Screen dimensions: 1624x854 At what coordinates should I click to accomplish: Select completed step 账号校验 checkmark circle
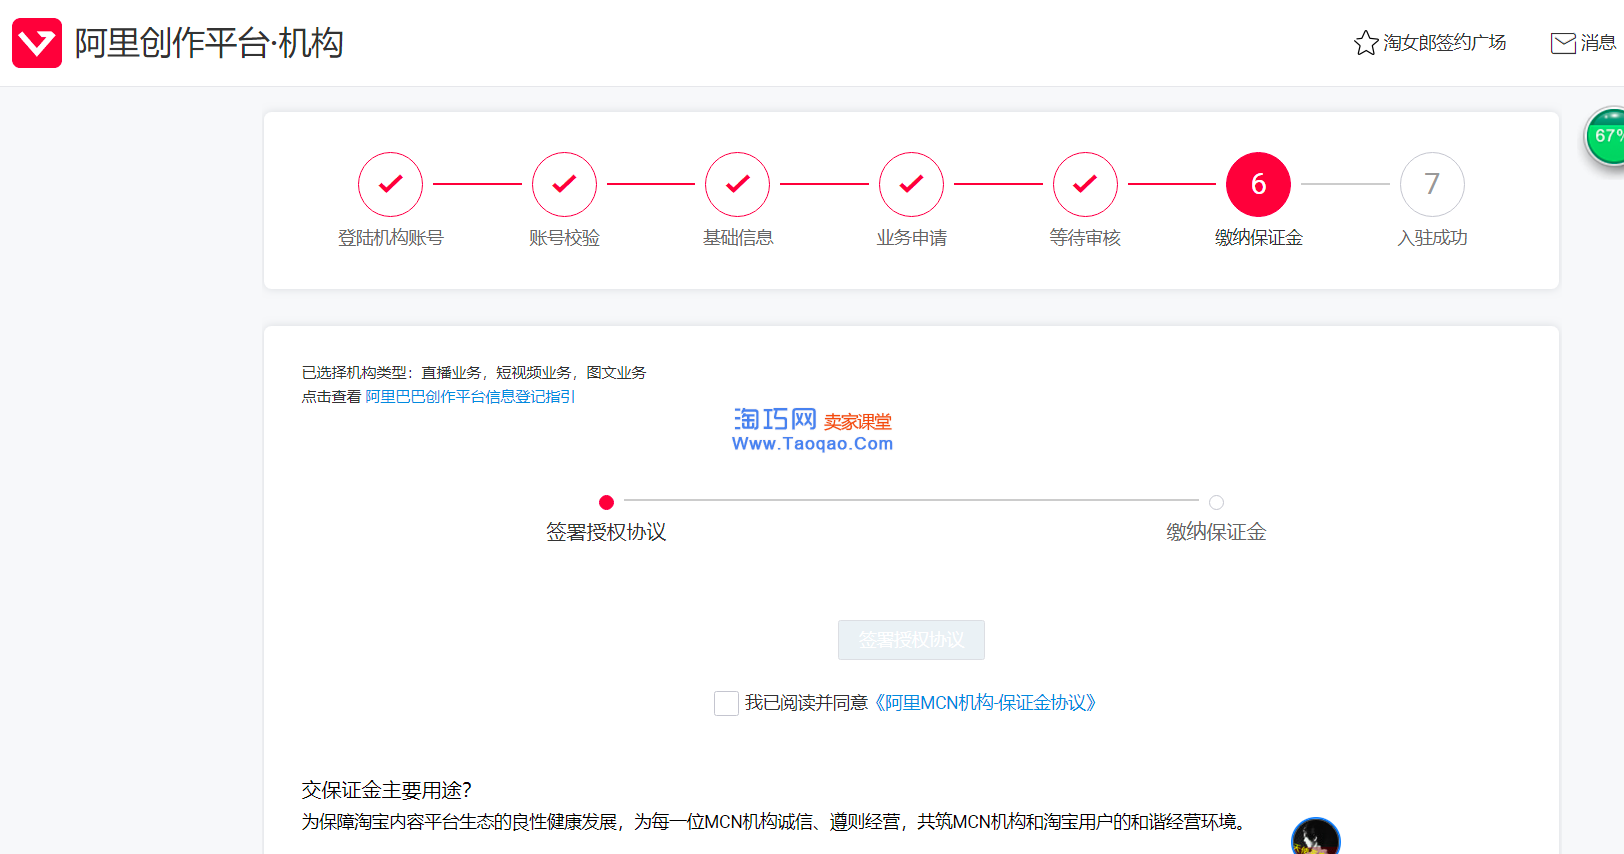(x=564, y=184)
